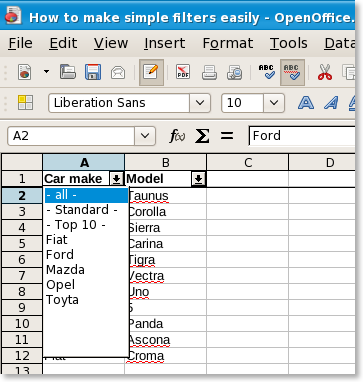Select column B header
This screenshot has width=363, height=382.
(166, 162)
